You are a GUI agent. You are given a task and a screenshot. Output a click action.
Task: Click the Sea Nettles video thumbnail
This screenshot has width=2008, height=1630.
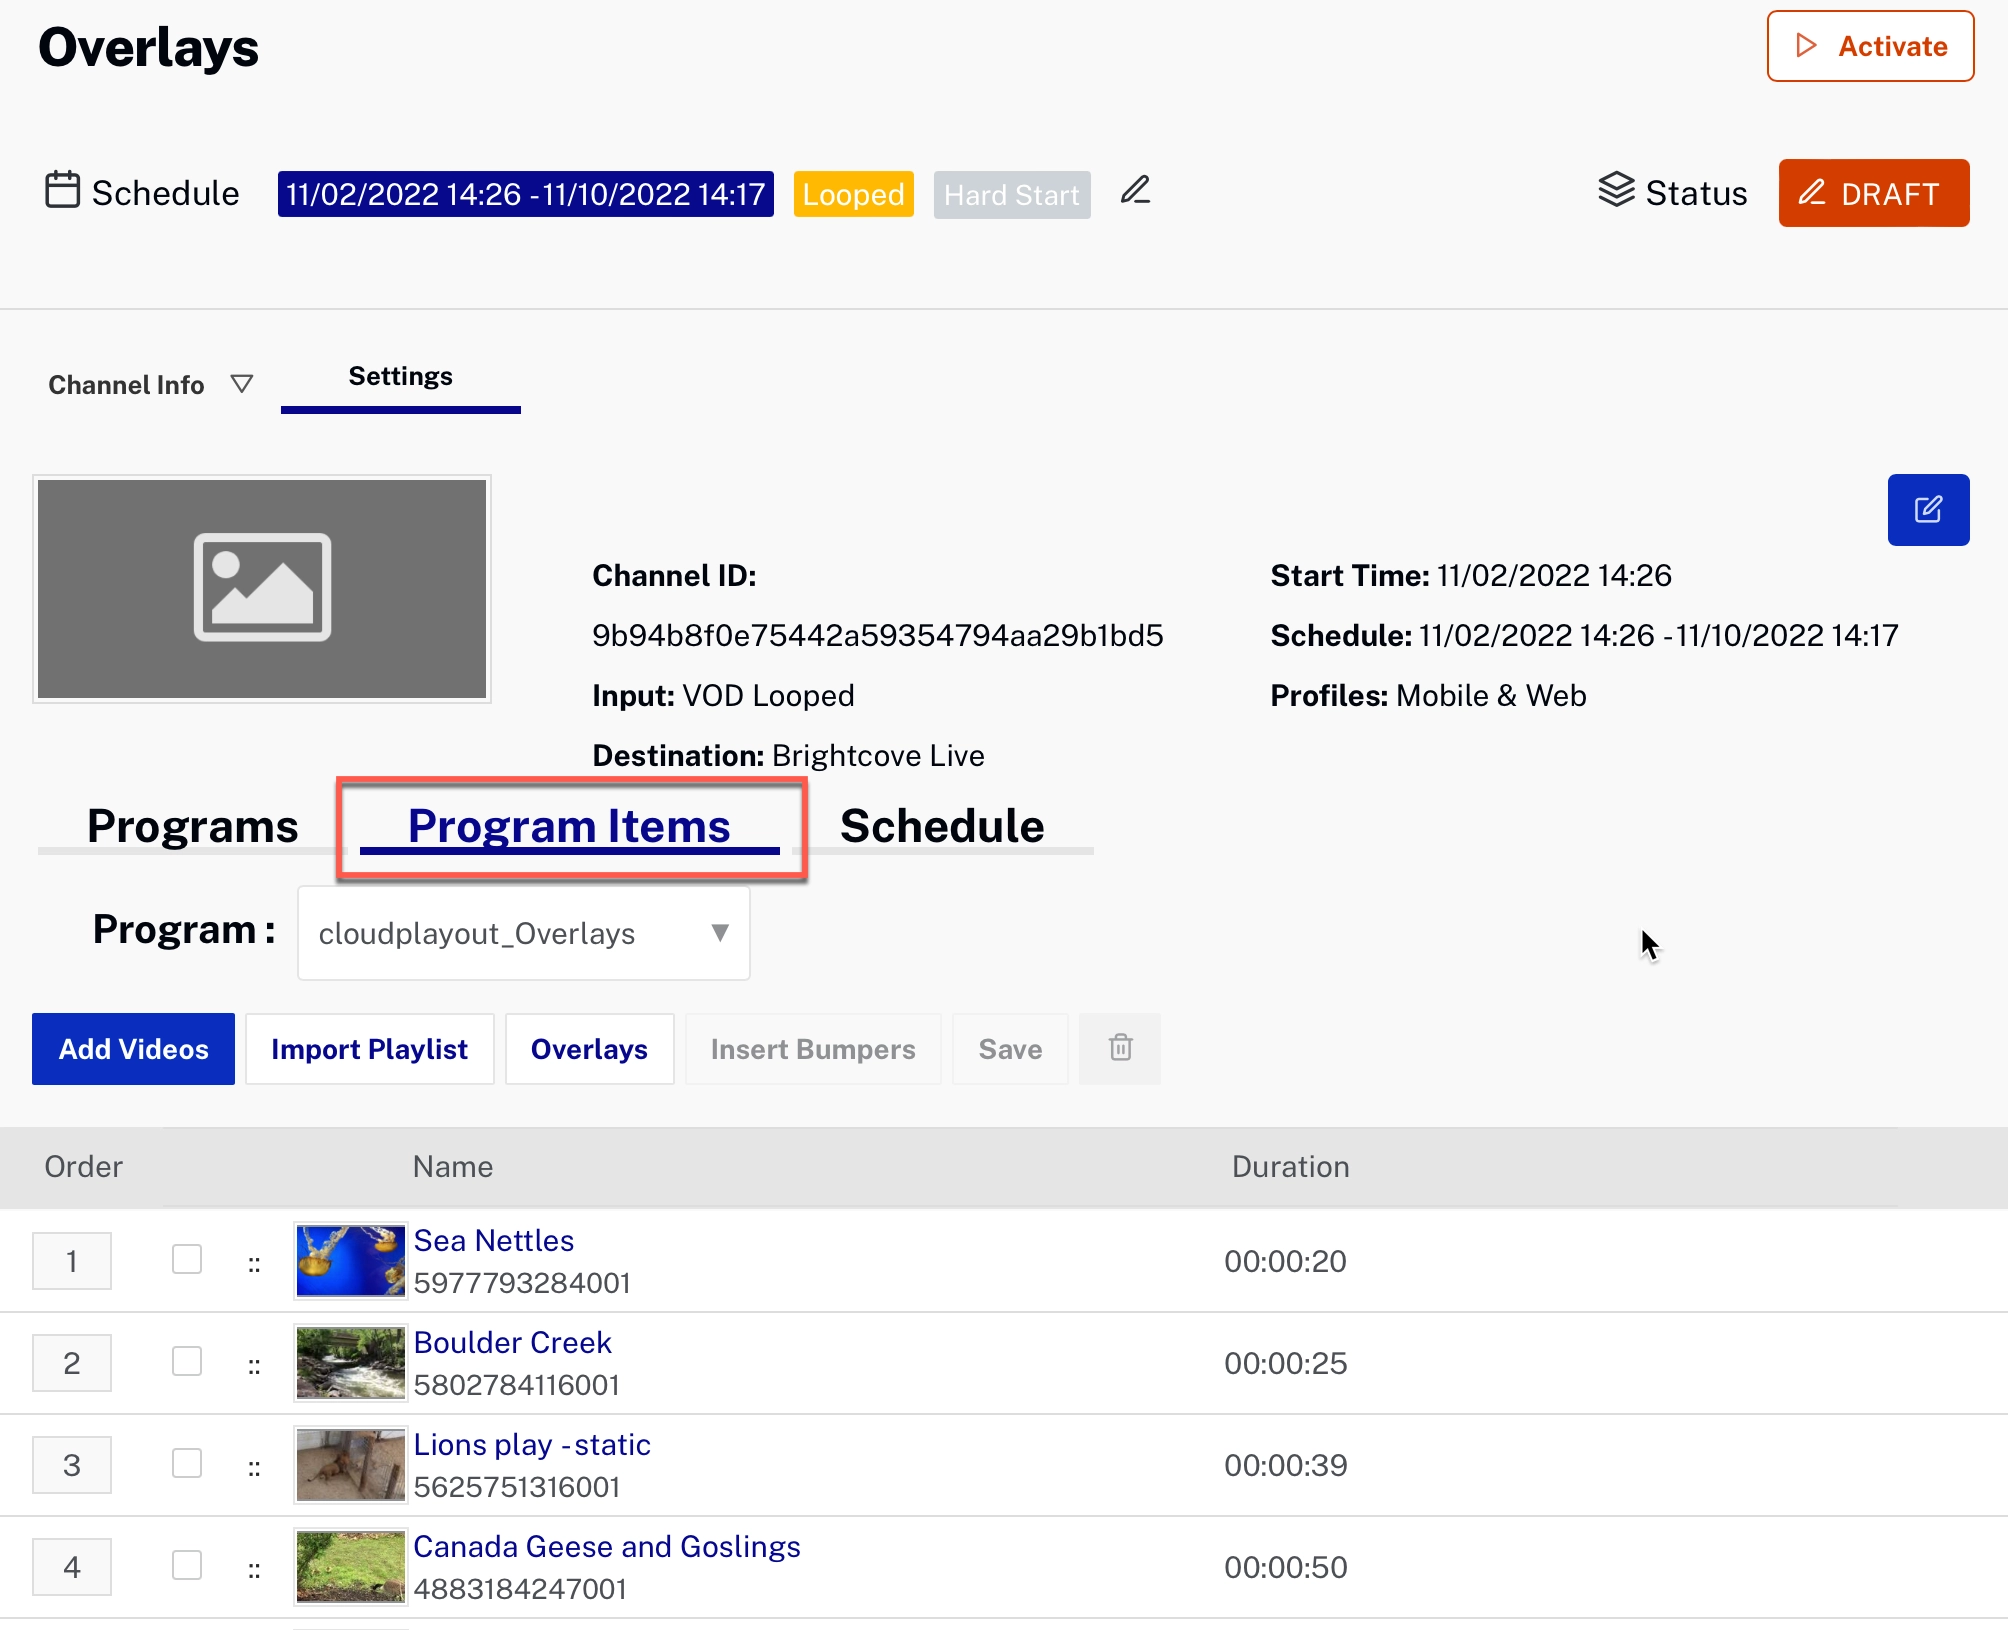pos(349,1261)
